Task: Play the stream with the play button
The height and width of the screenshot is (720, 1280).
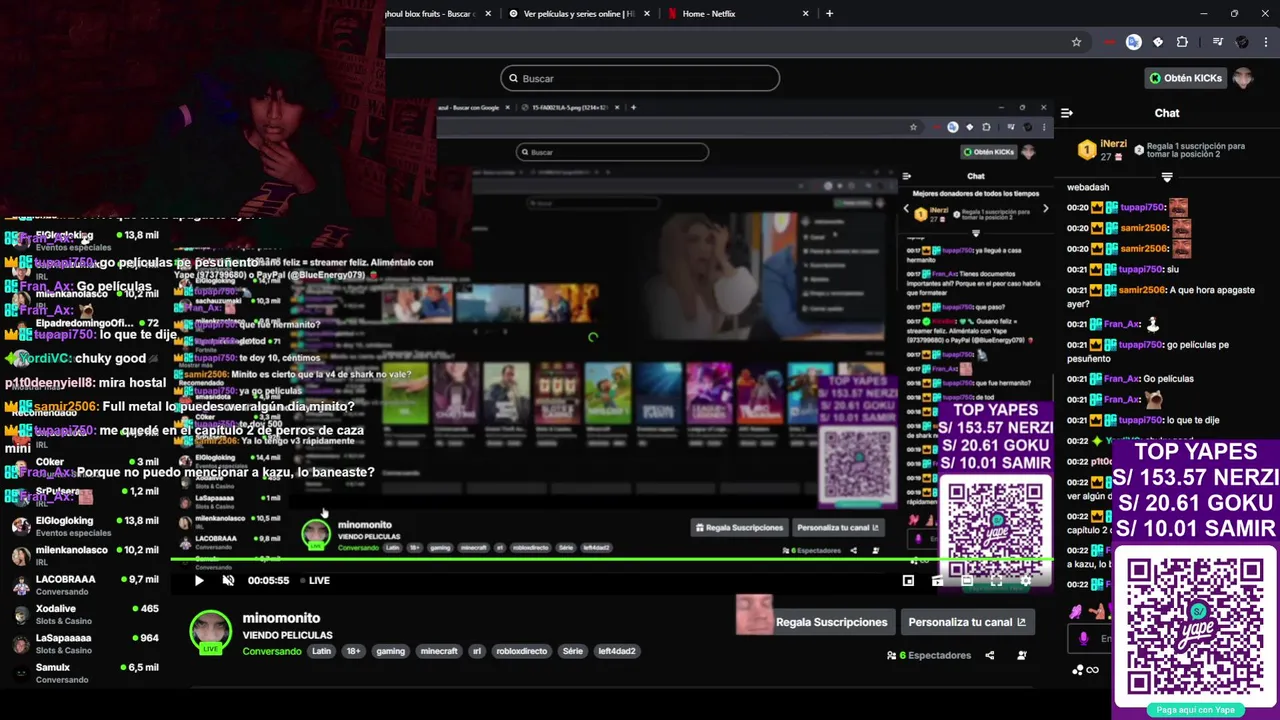Action: 199,580
